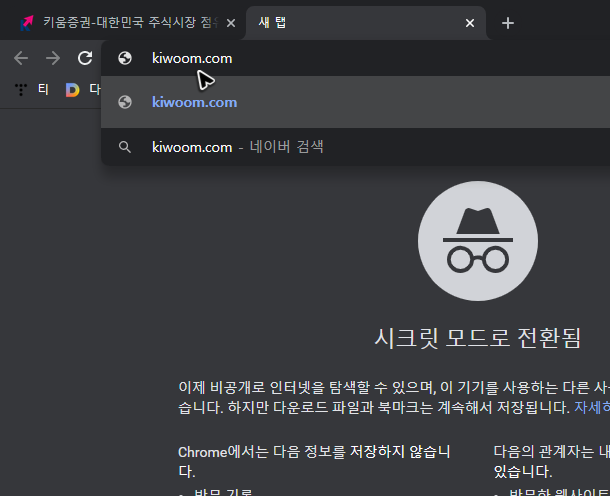610x496 pixels.
Task: Open the 티 bookmark
Action: coord(32,89)
